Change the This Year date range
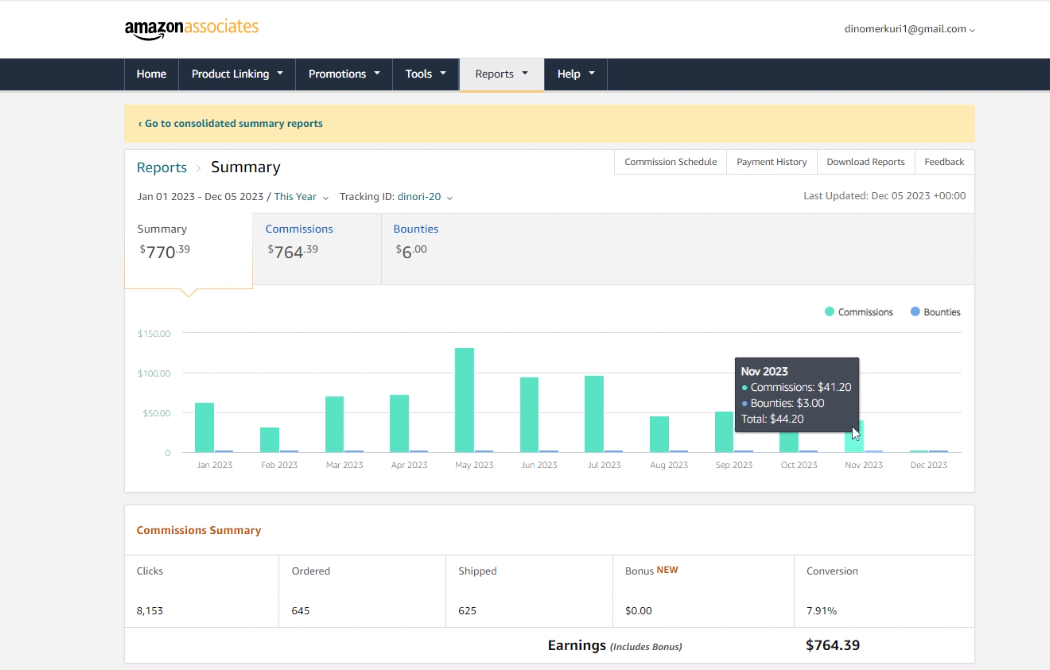 point(301,197)
